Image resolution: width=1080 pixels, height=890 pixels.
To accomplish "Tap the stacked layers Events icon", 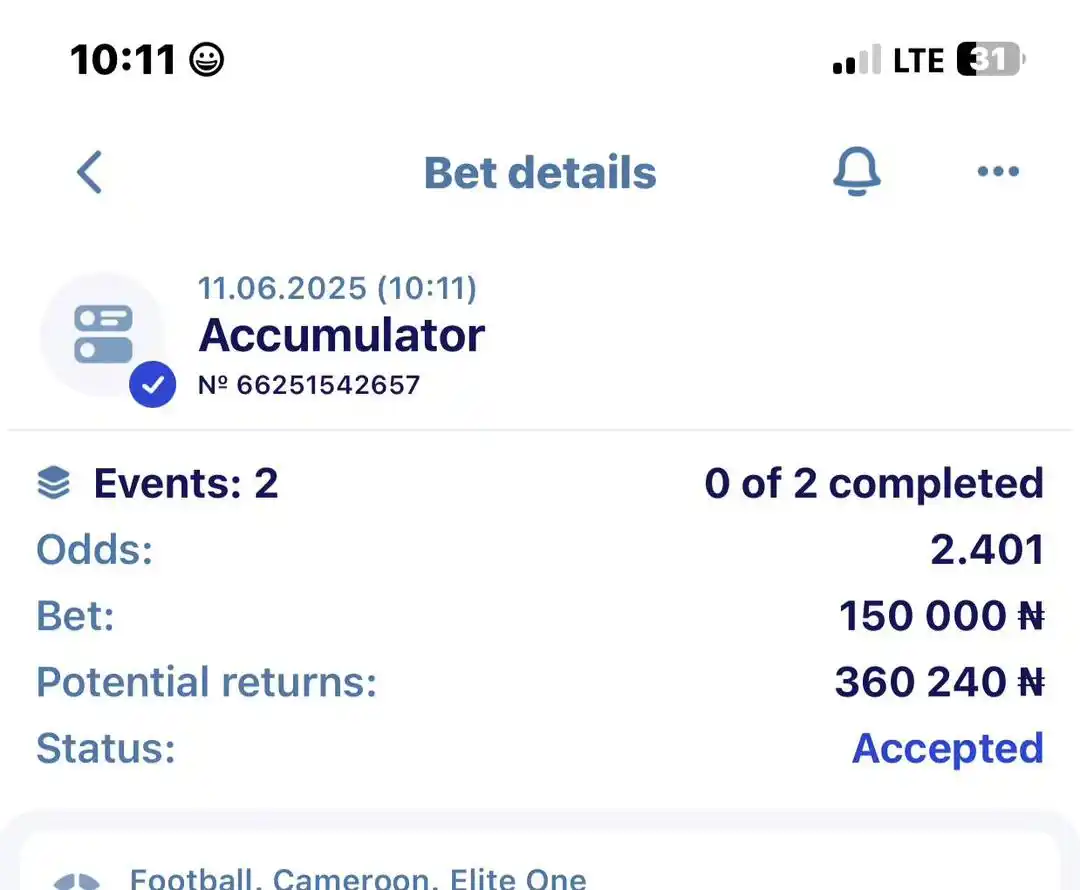I will coord(54,482).
